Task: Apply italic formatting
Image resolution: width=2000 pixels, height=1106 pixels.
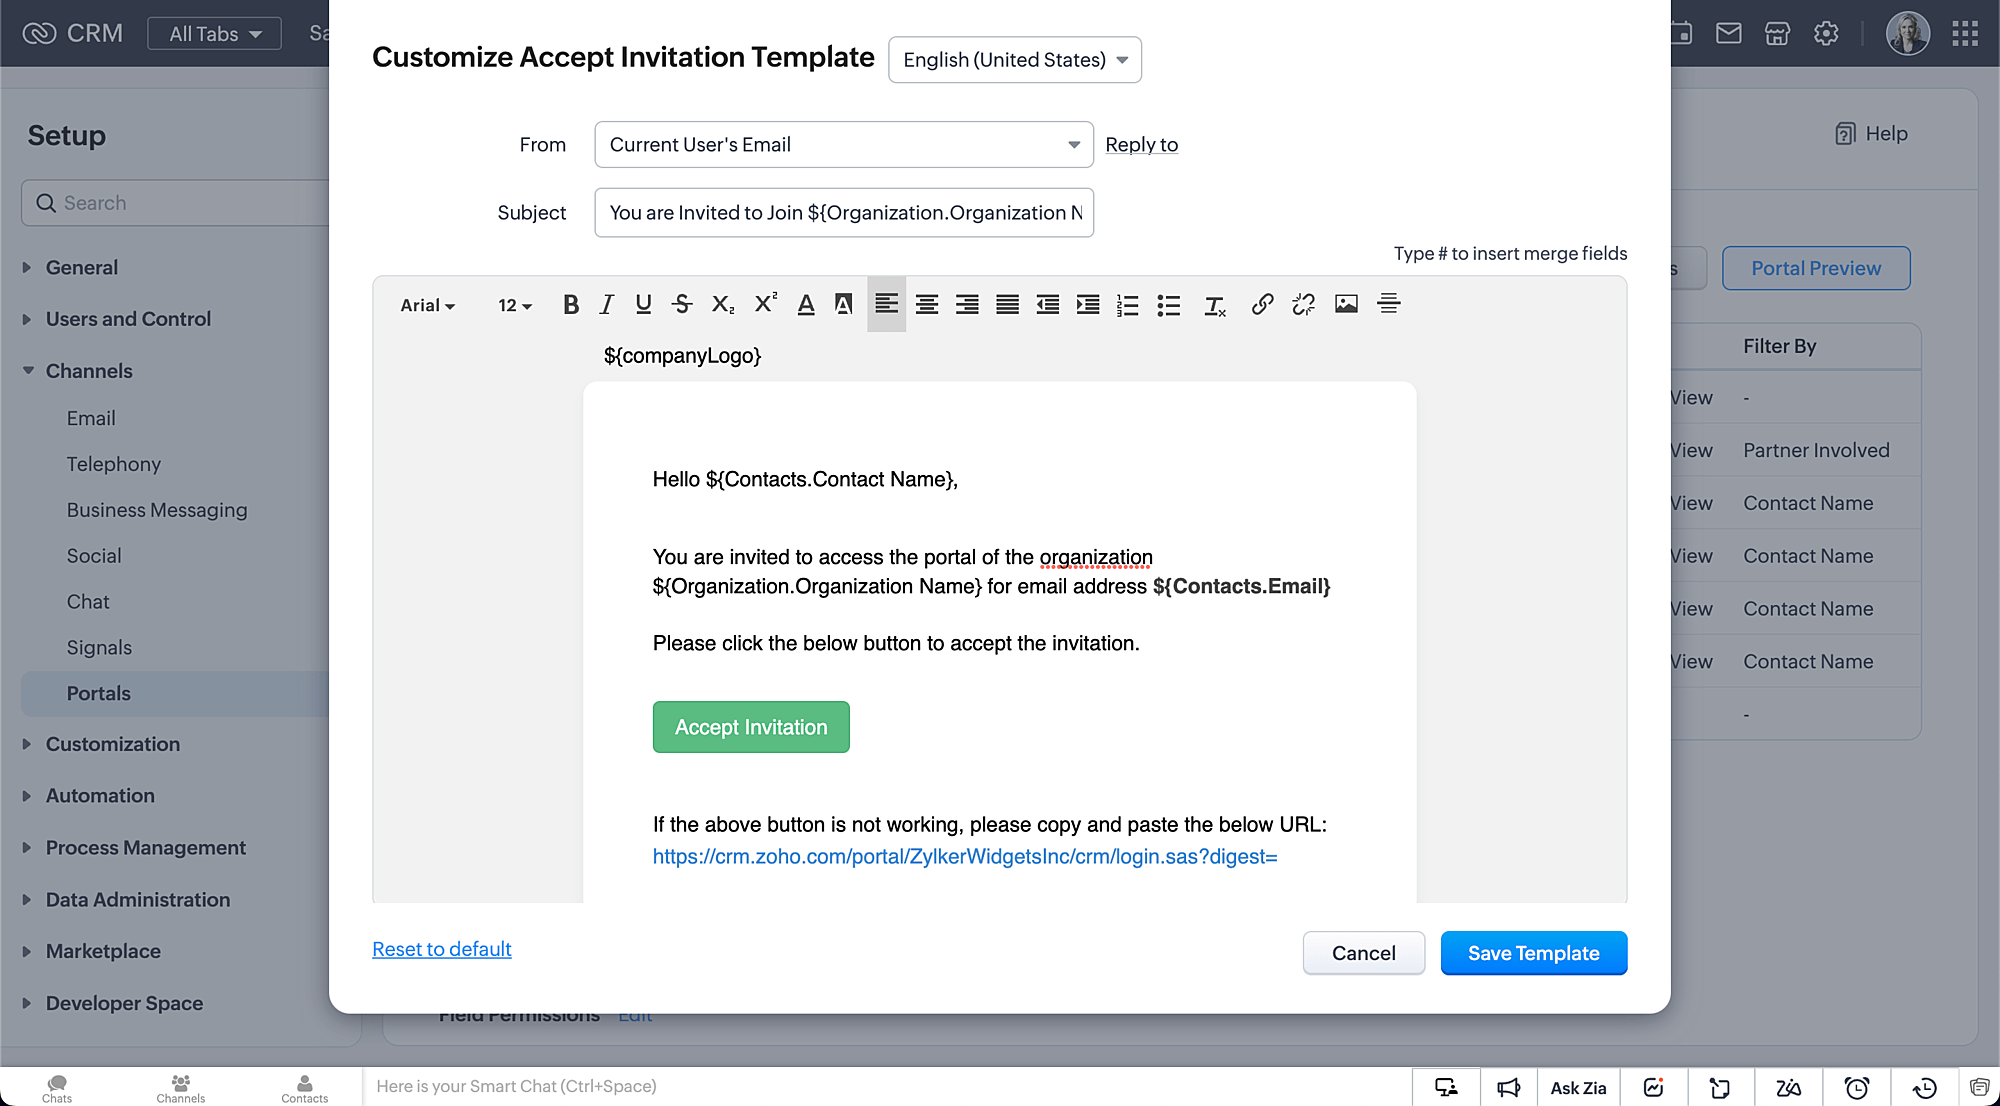Action: coord(606,305)
